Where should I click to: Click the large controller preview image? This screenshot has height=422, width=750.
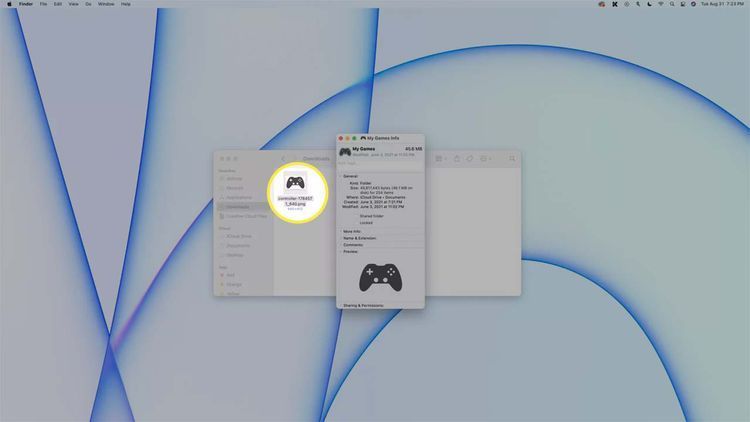[381, 277]
